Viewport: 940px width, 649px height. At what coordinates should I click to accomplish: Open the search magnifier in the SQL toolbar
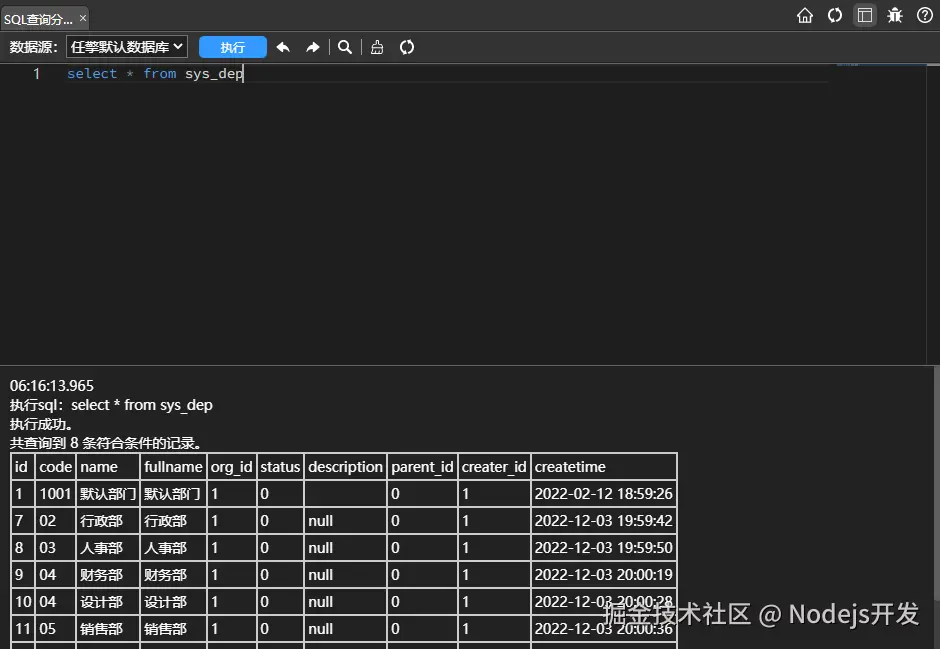point(345,46)
